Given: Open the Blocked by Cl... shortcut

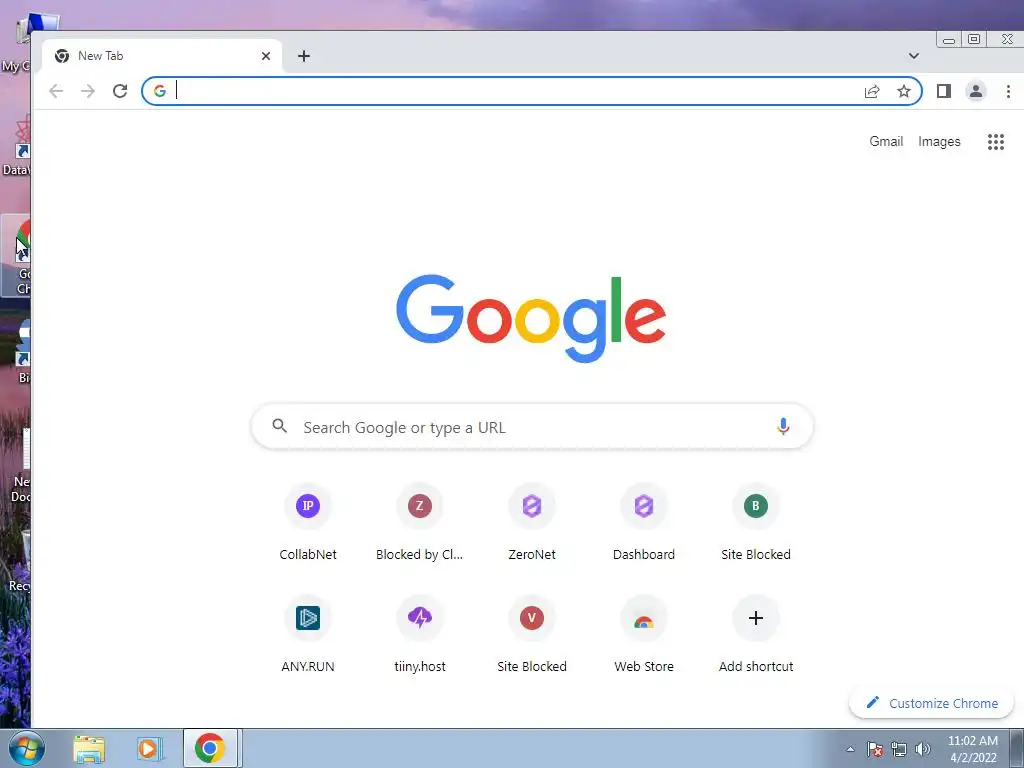Looking at the screenshot, I should 419,522.
